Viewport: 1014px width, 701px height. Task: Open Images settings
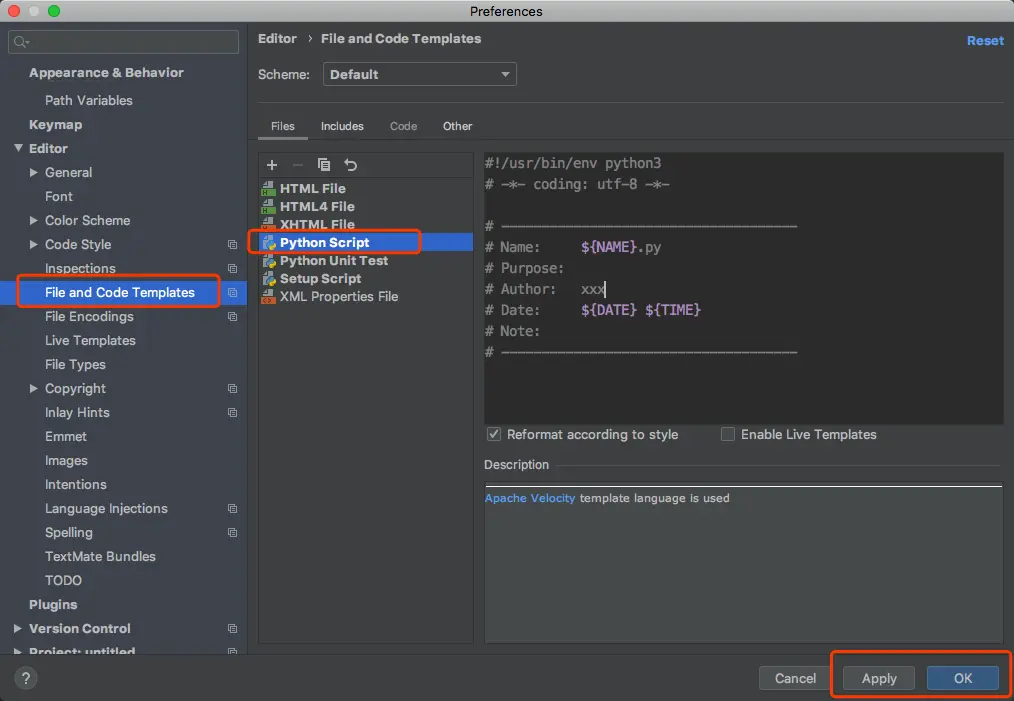[66, 460]
